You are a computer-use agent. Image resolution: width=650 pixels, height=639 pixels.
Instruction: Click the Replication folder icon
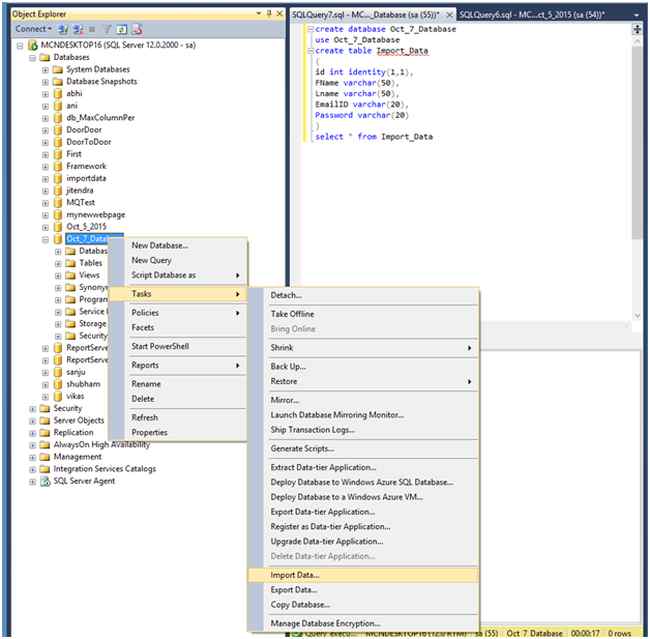point(44,432)
